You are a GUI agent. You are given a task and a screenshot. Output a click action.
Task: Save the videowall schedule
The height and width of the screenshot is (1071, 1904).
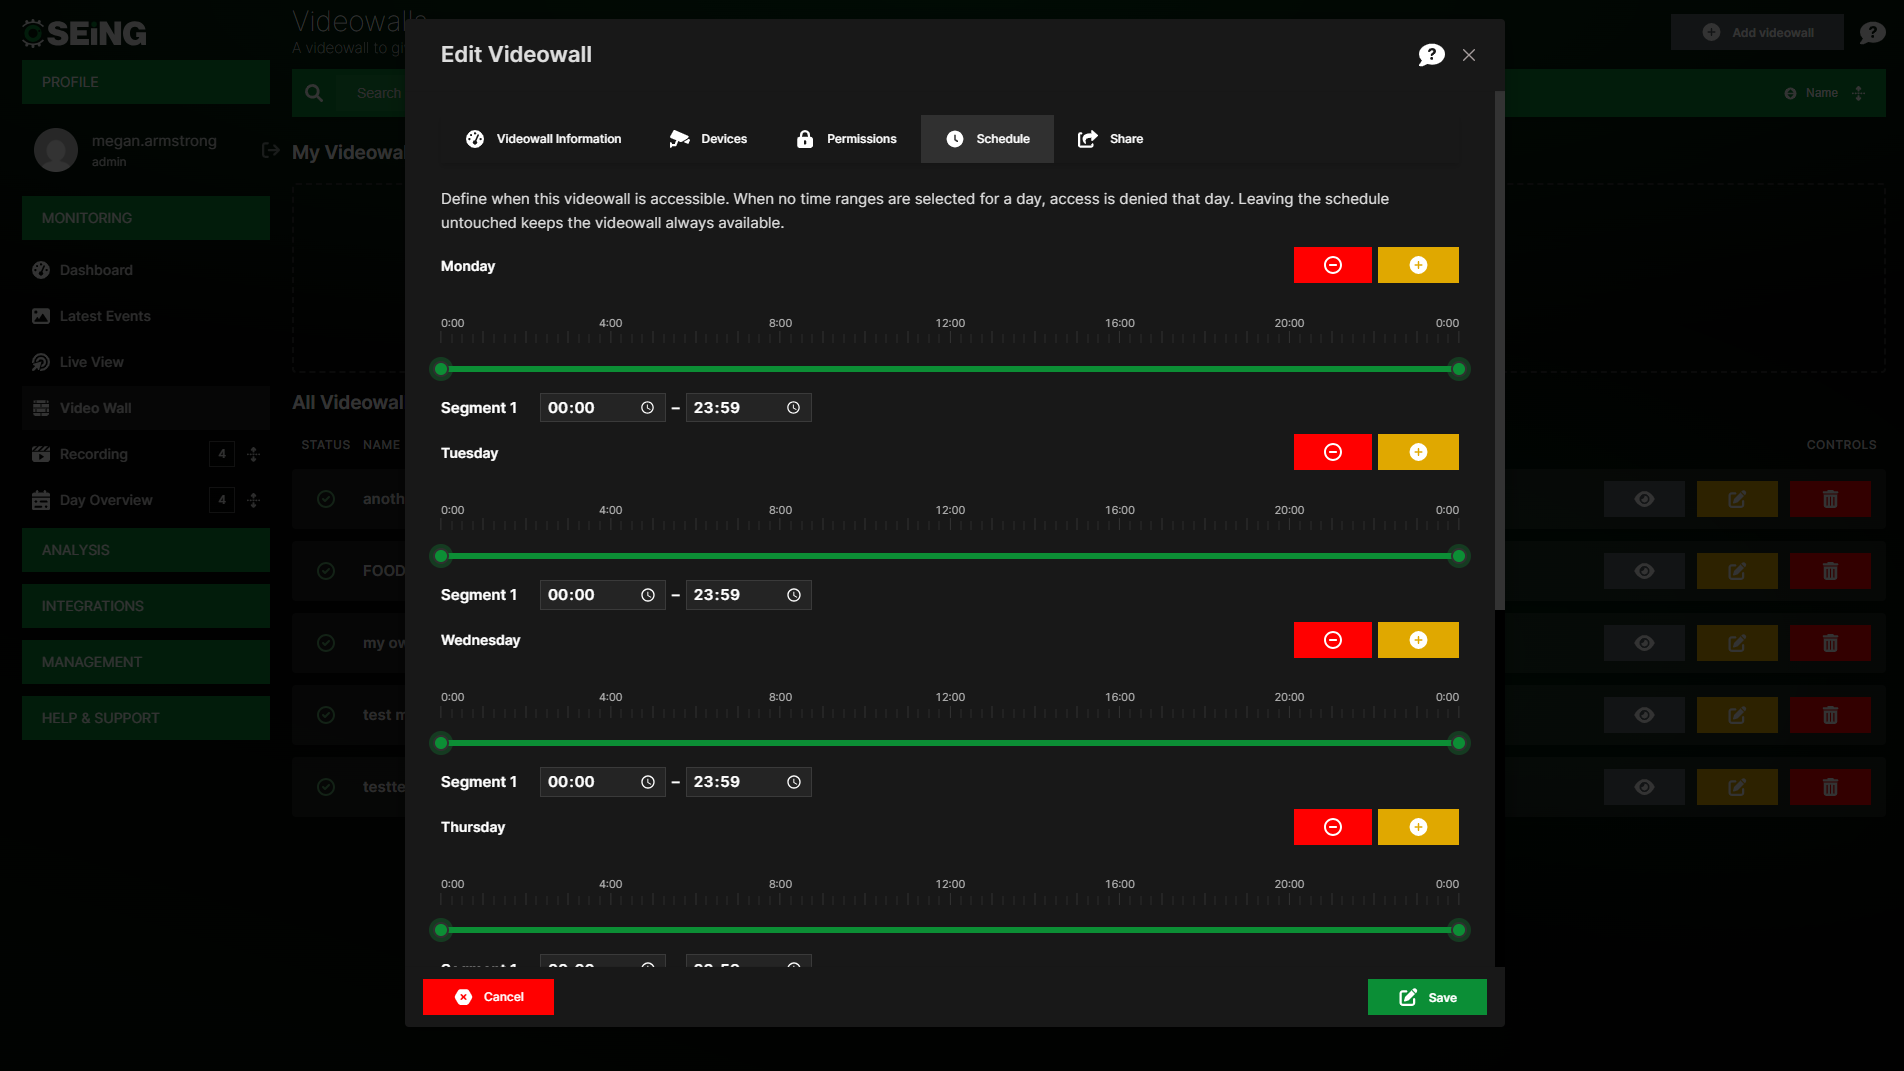click(1427, 997)
